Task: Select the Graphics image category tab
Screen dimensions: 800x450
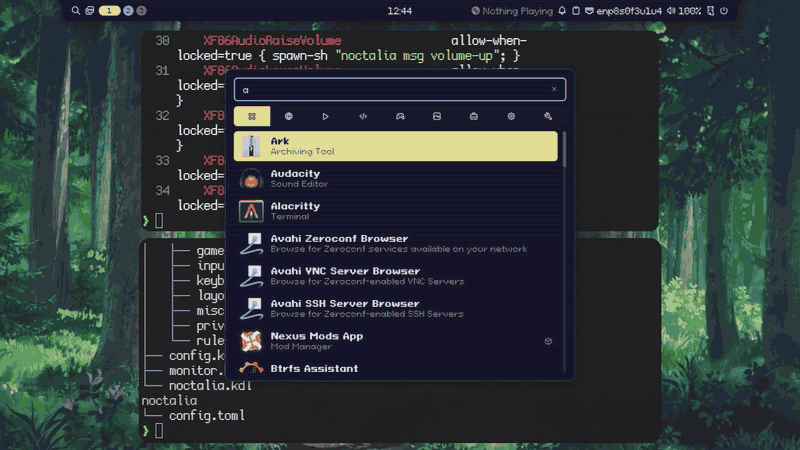Action: pyautogui.click(x=437, y=116)
